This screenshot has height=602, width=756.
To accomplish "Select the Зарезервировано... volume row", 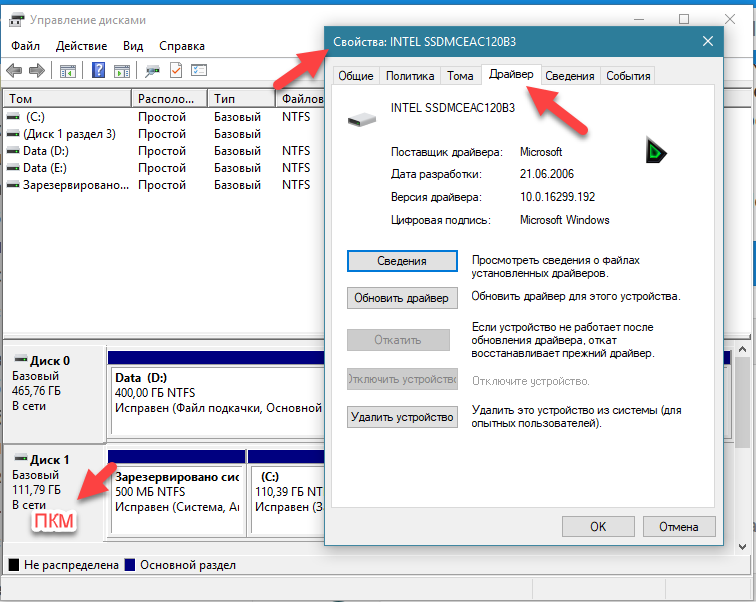I will pyautogui.click(x=164, y=185).
